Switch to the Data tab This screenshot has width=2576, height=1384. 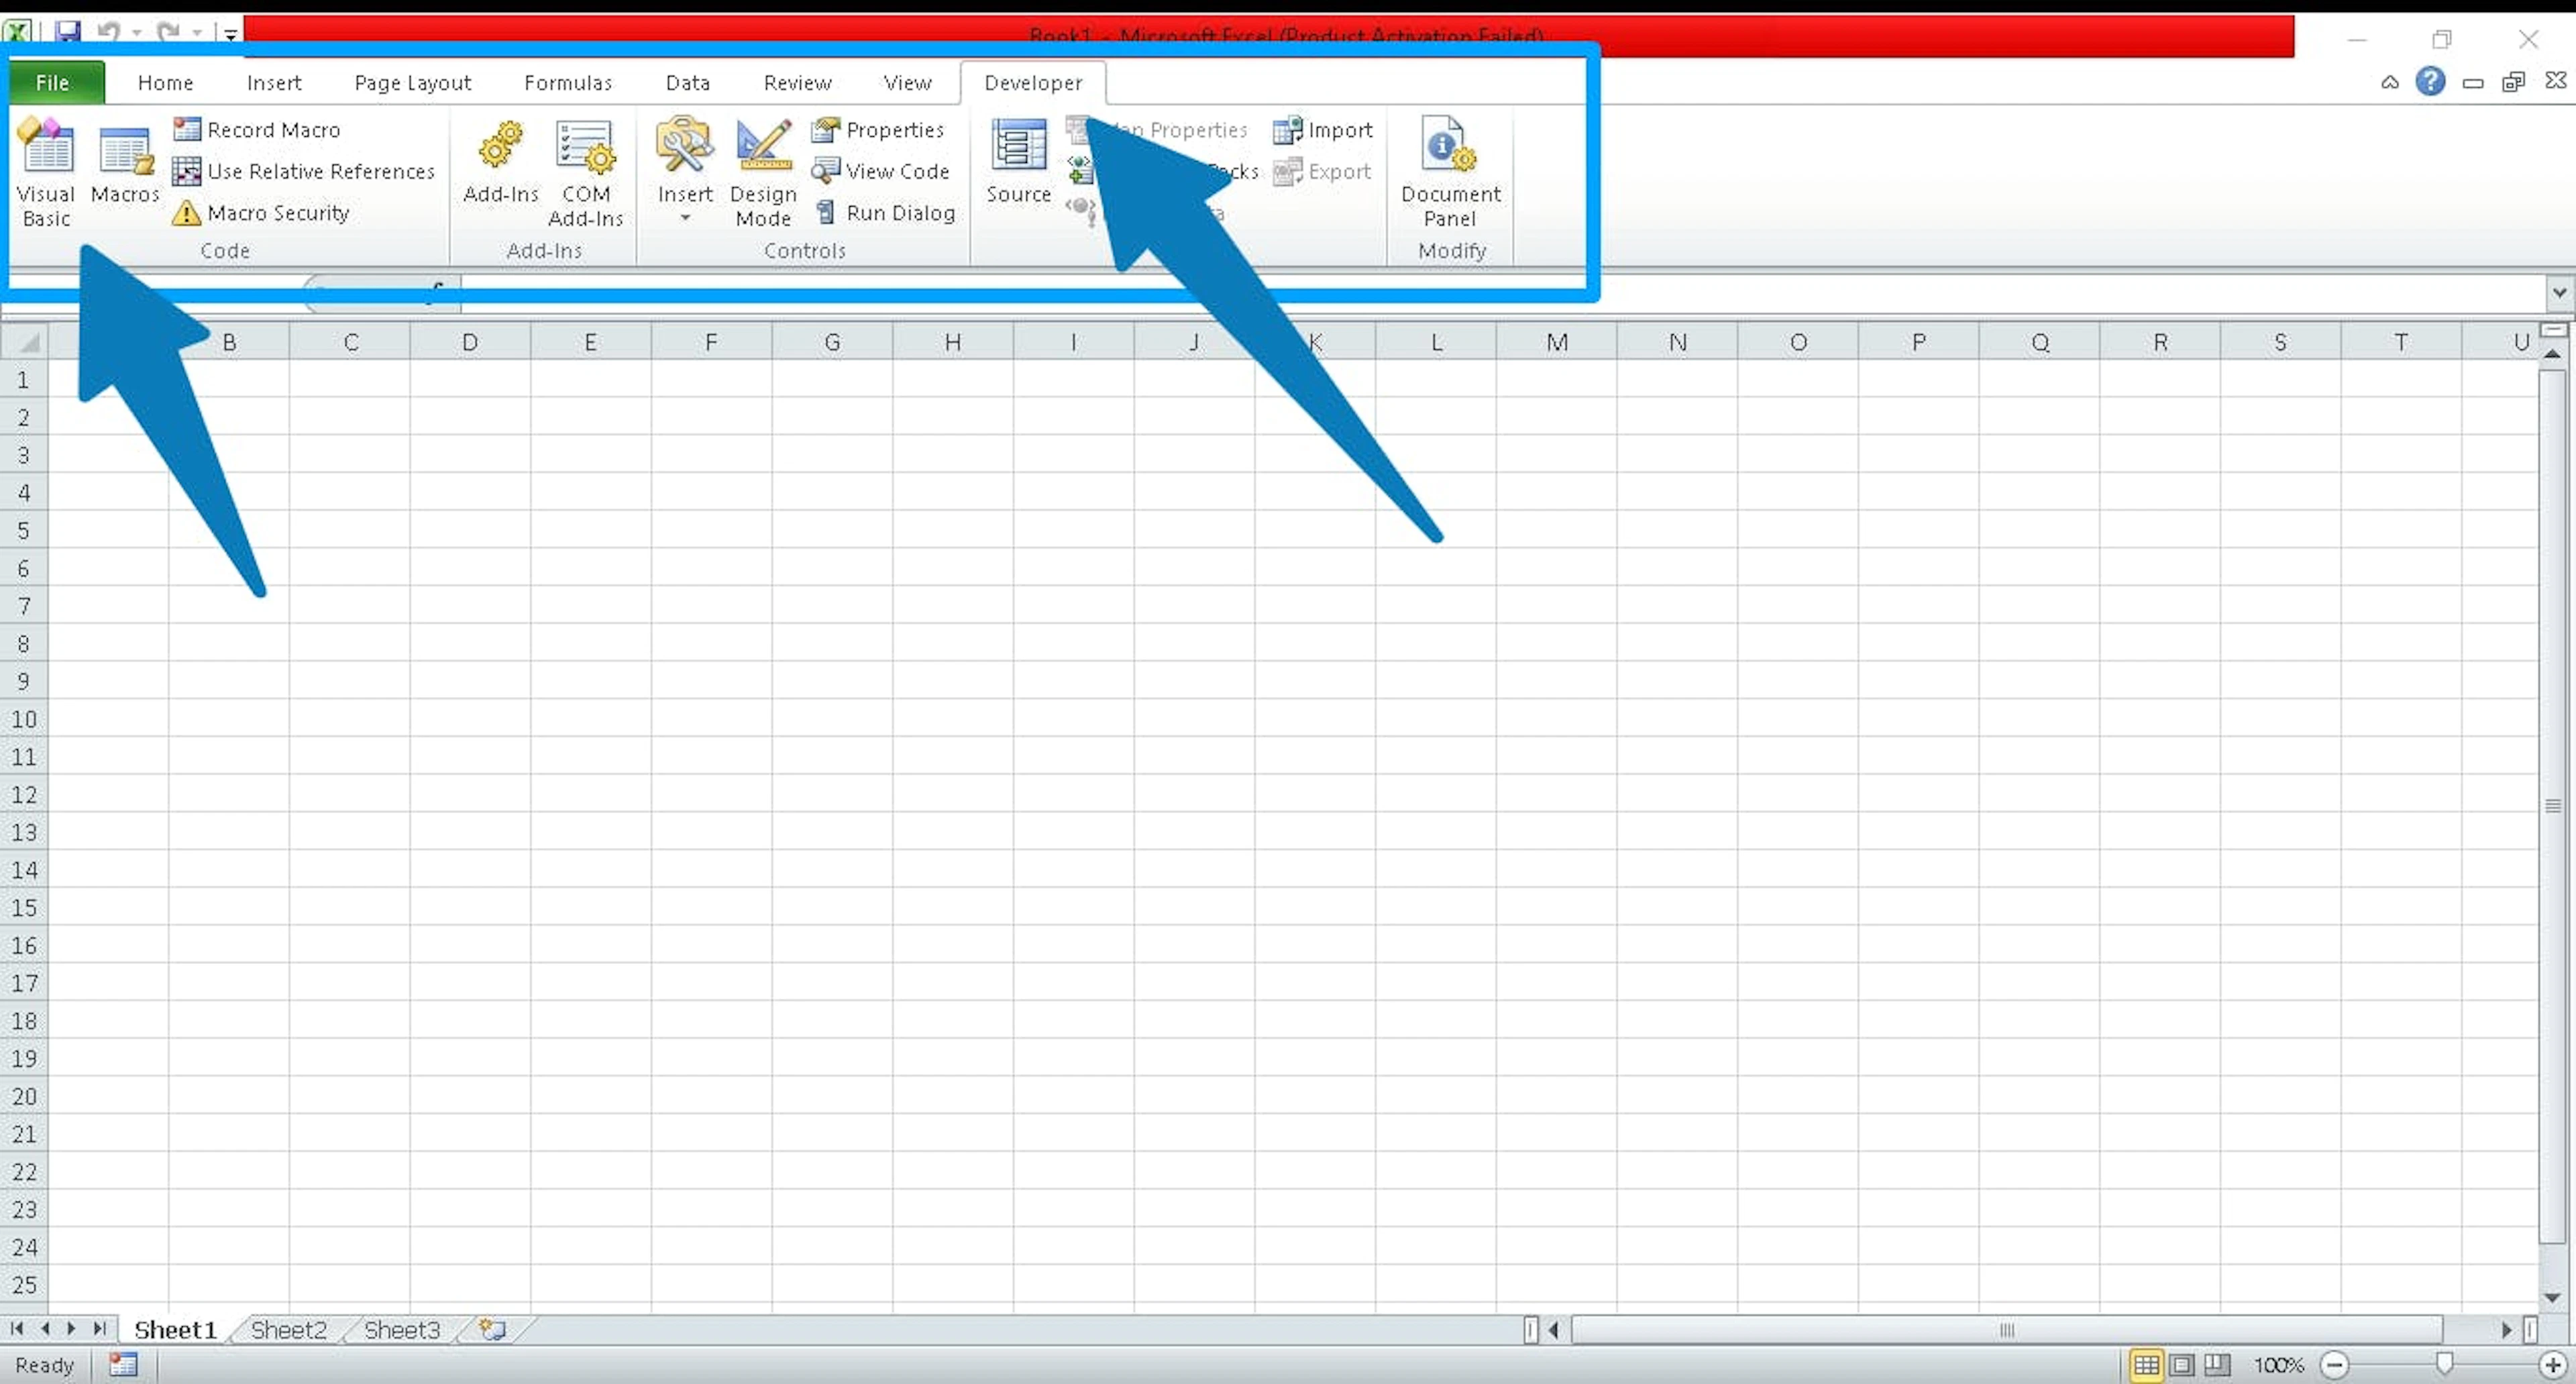pos(688,83)
